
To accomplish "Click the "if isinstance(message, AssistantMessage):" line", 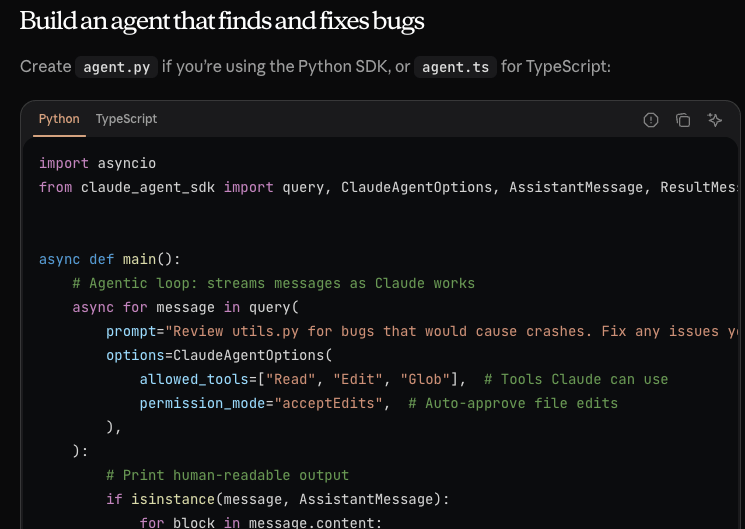I will (x=277, y=499).
